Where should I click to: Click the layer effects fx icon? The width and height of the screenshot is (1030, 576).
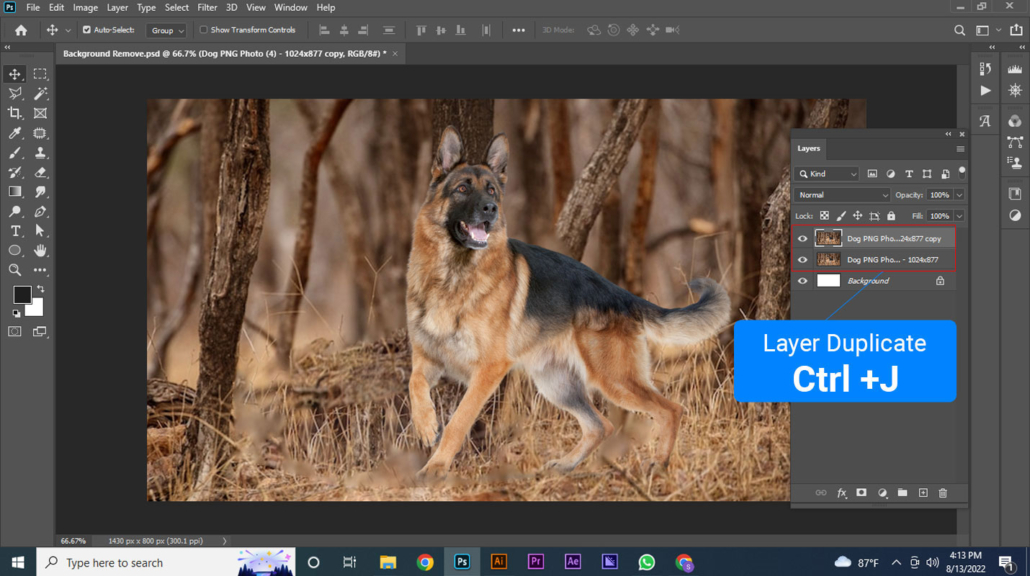(841, 493)
